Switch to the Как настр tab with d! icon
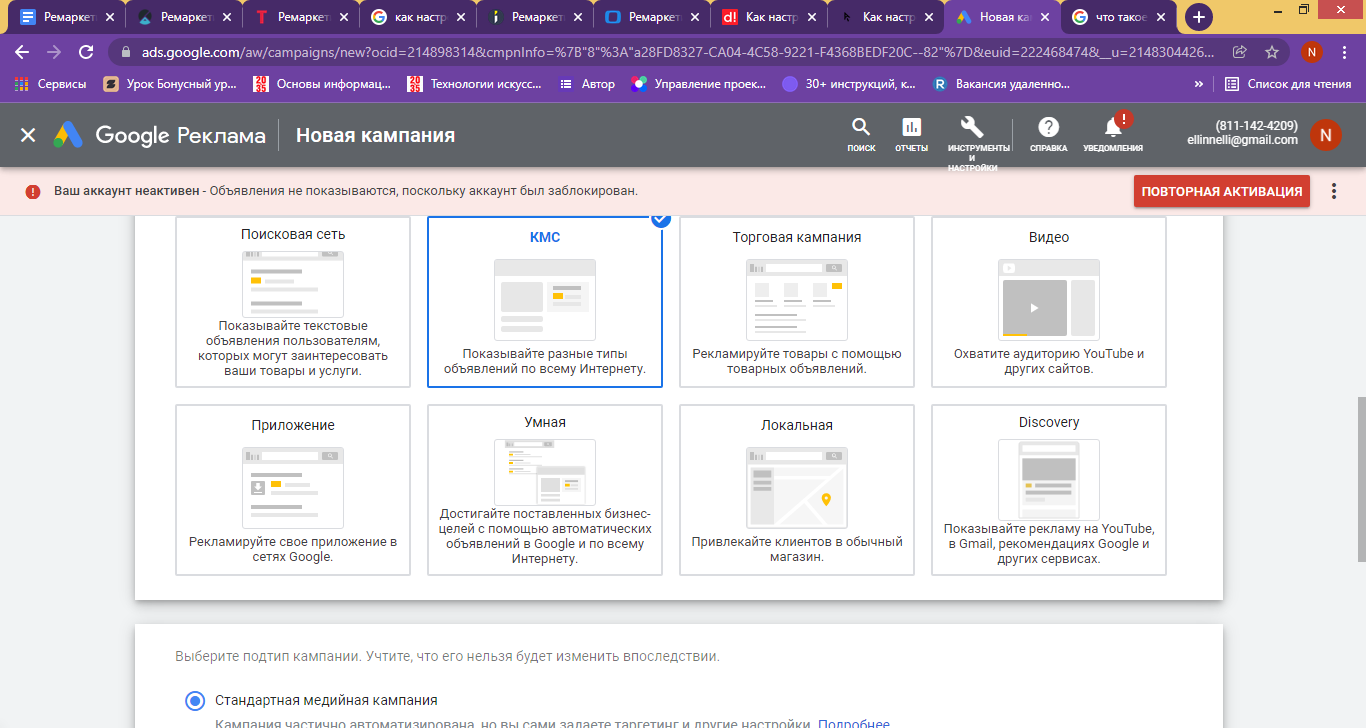The height and width of the screenshot is (728, 1366). [x=768, y=17]
